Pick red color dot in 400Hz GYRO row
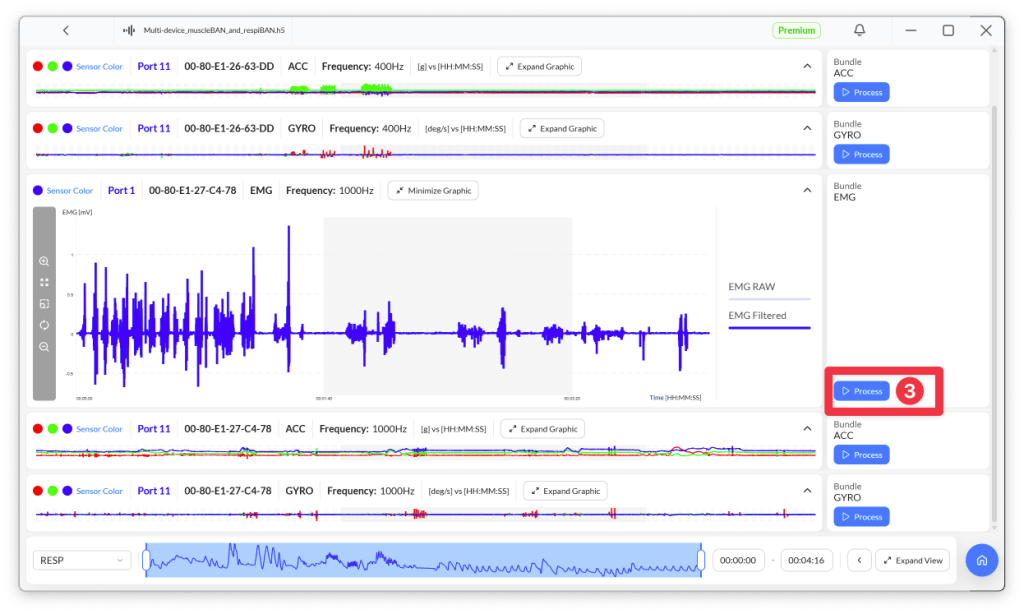This screenshot has height=614, width=1024. pos(38,128)
